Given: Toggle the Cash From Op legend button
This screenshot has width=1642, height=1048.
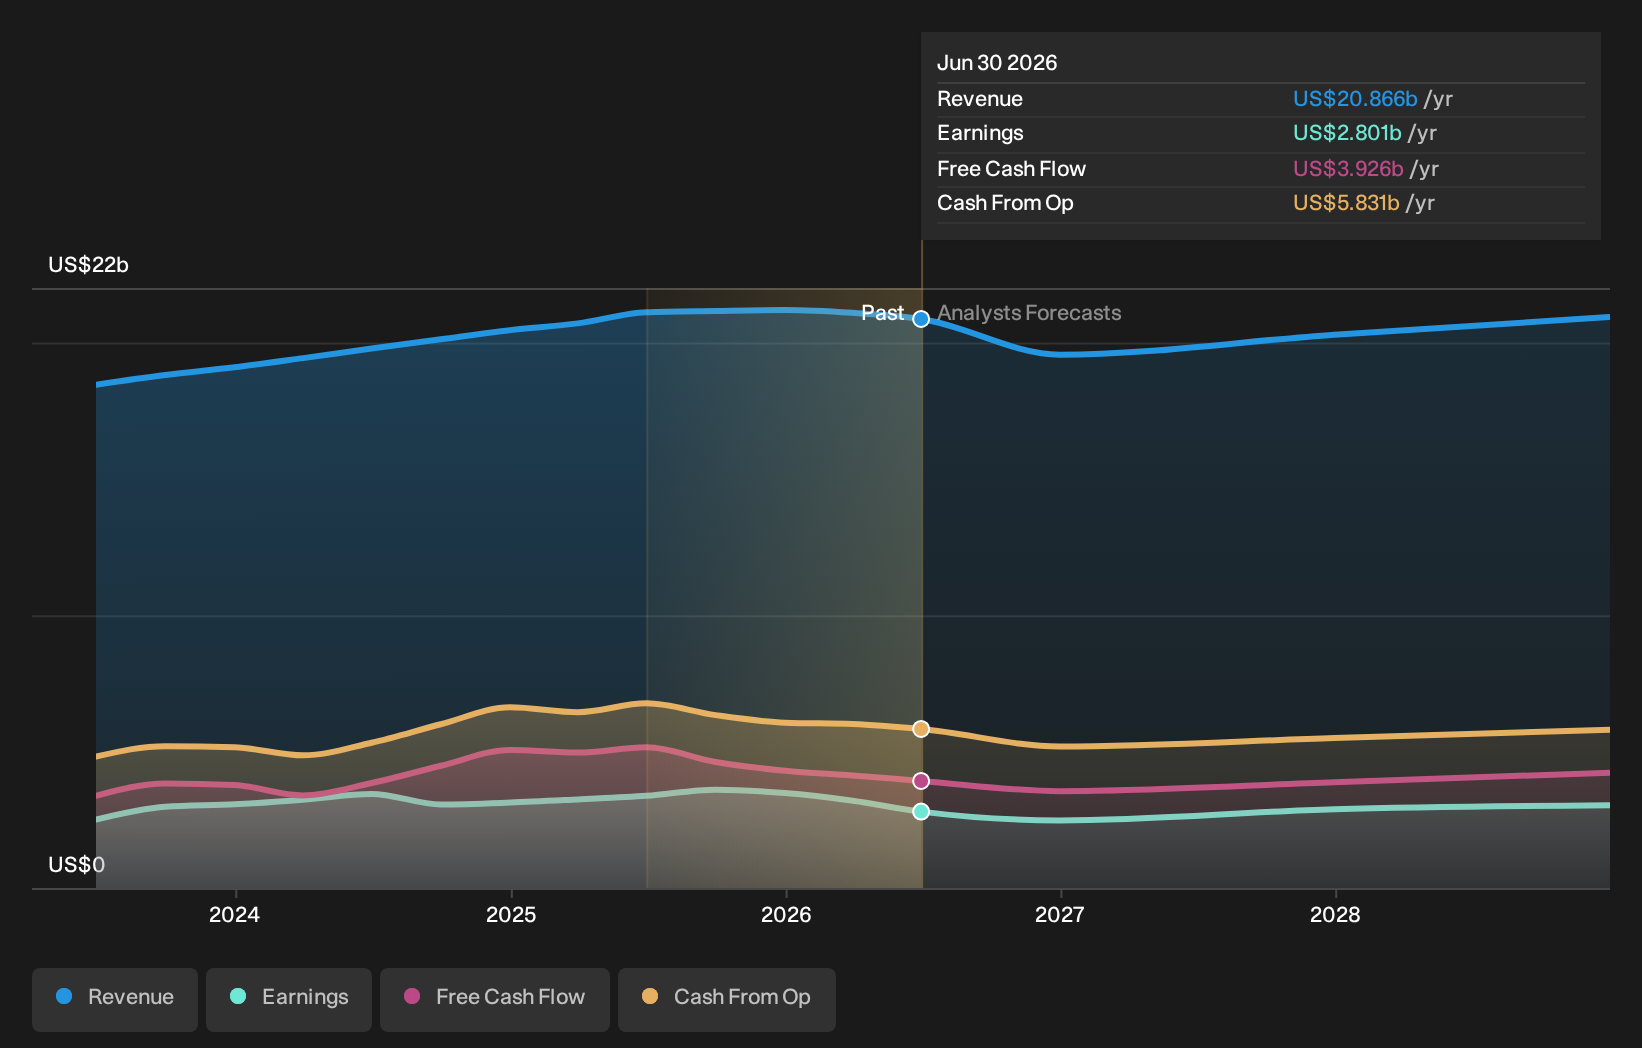Looking at the screenshot, I should tap(727, 999).
